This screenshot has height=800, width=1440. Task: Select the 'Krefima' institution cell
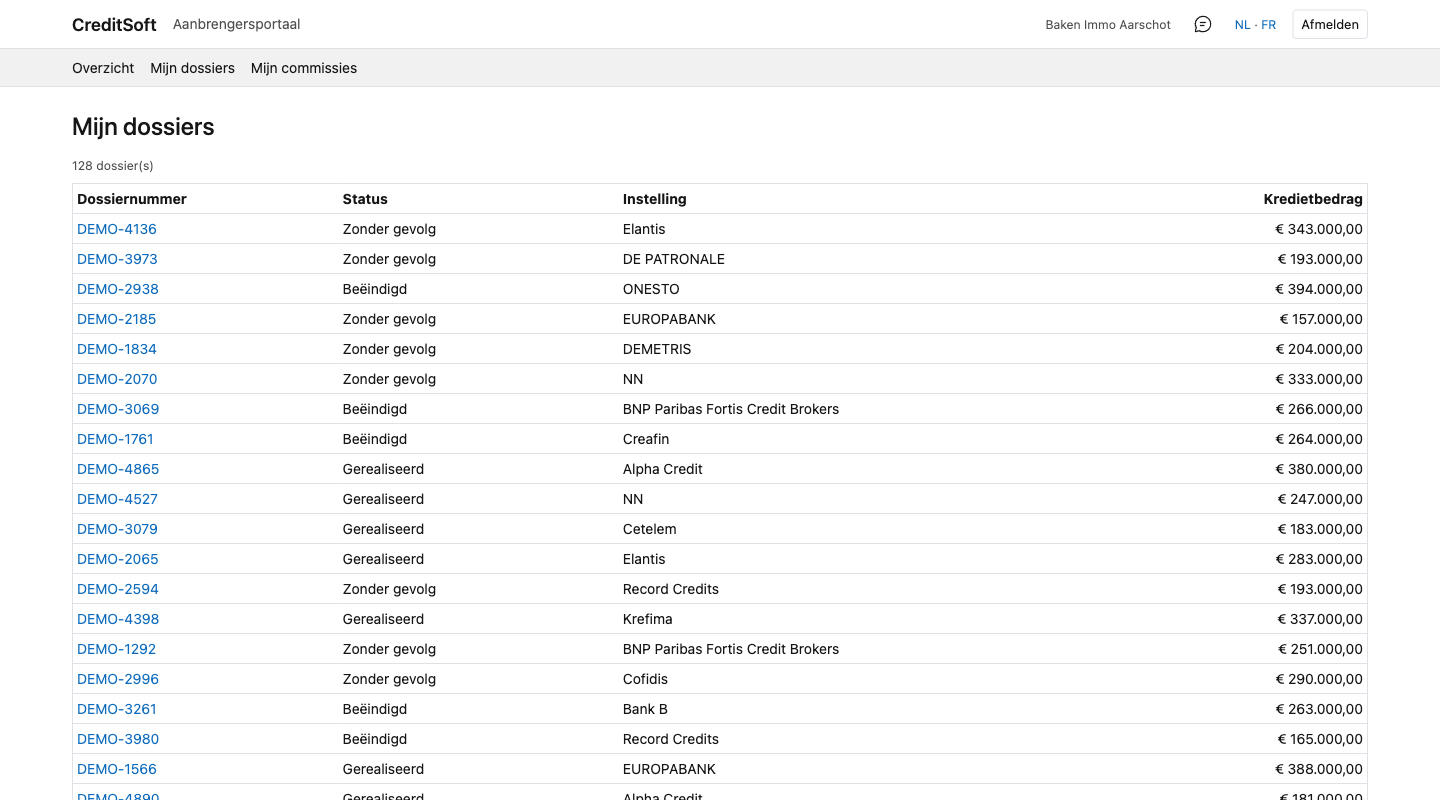click(648, 619)
